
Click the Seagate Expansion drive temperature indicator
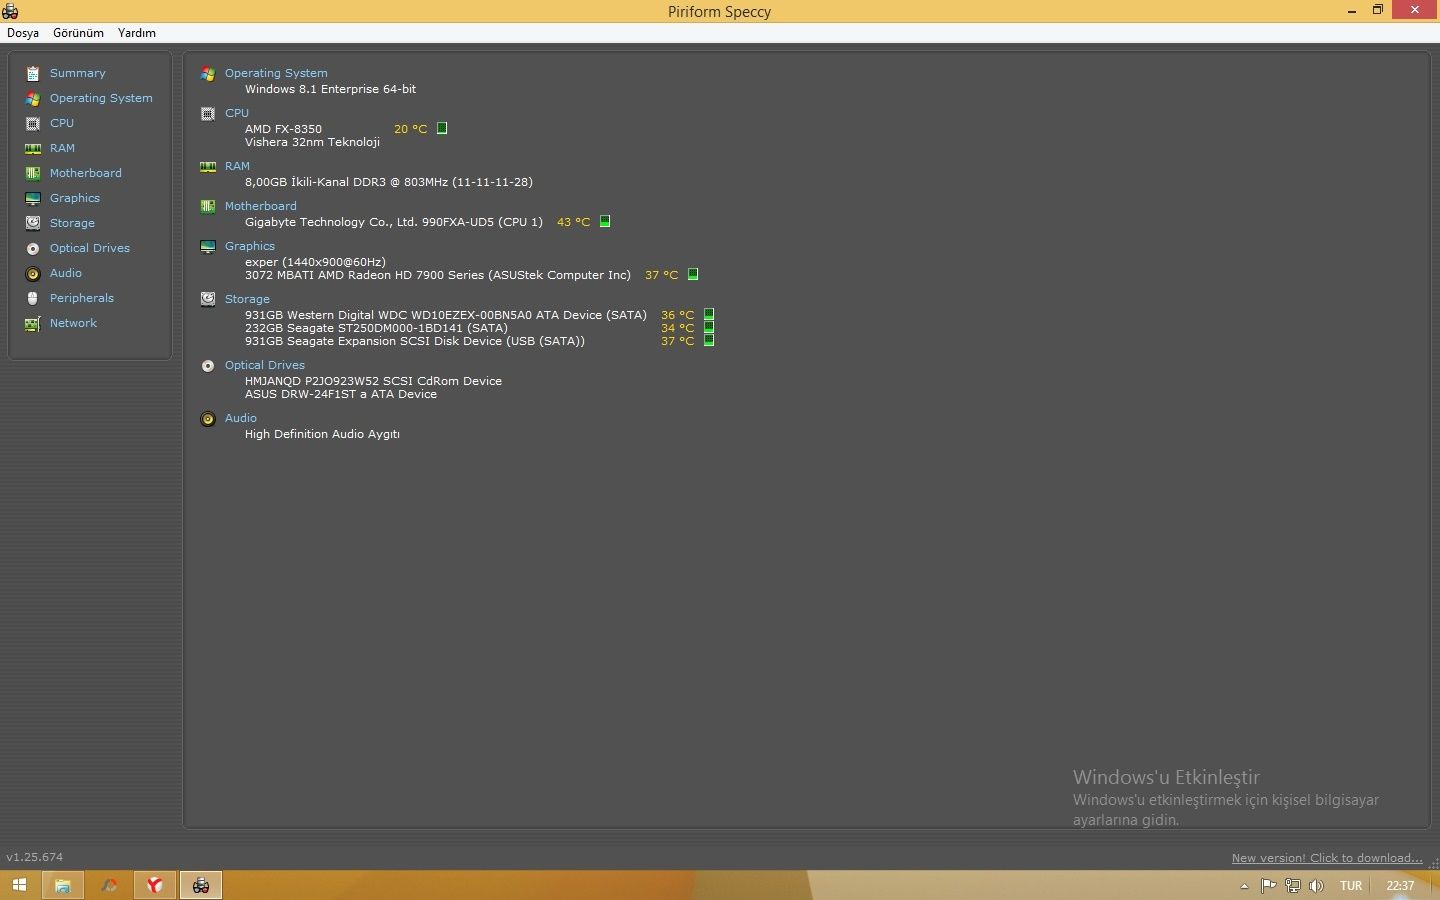[709, 340]
